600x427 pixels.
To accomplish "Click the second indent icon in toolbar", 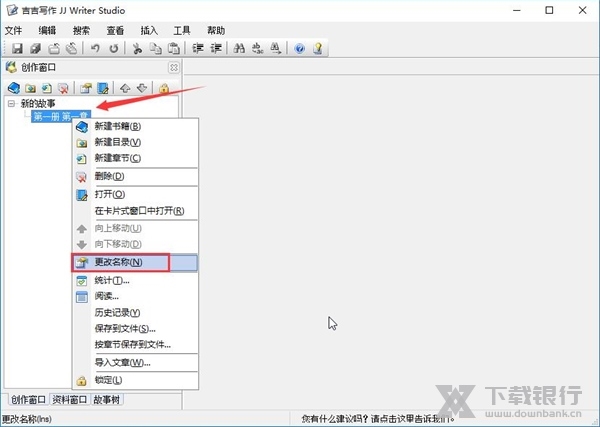I will (x=216, y=48).
